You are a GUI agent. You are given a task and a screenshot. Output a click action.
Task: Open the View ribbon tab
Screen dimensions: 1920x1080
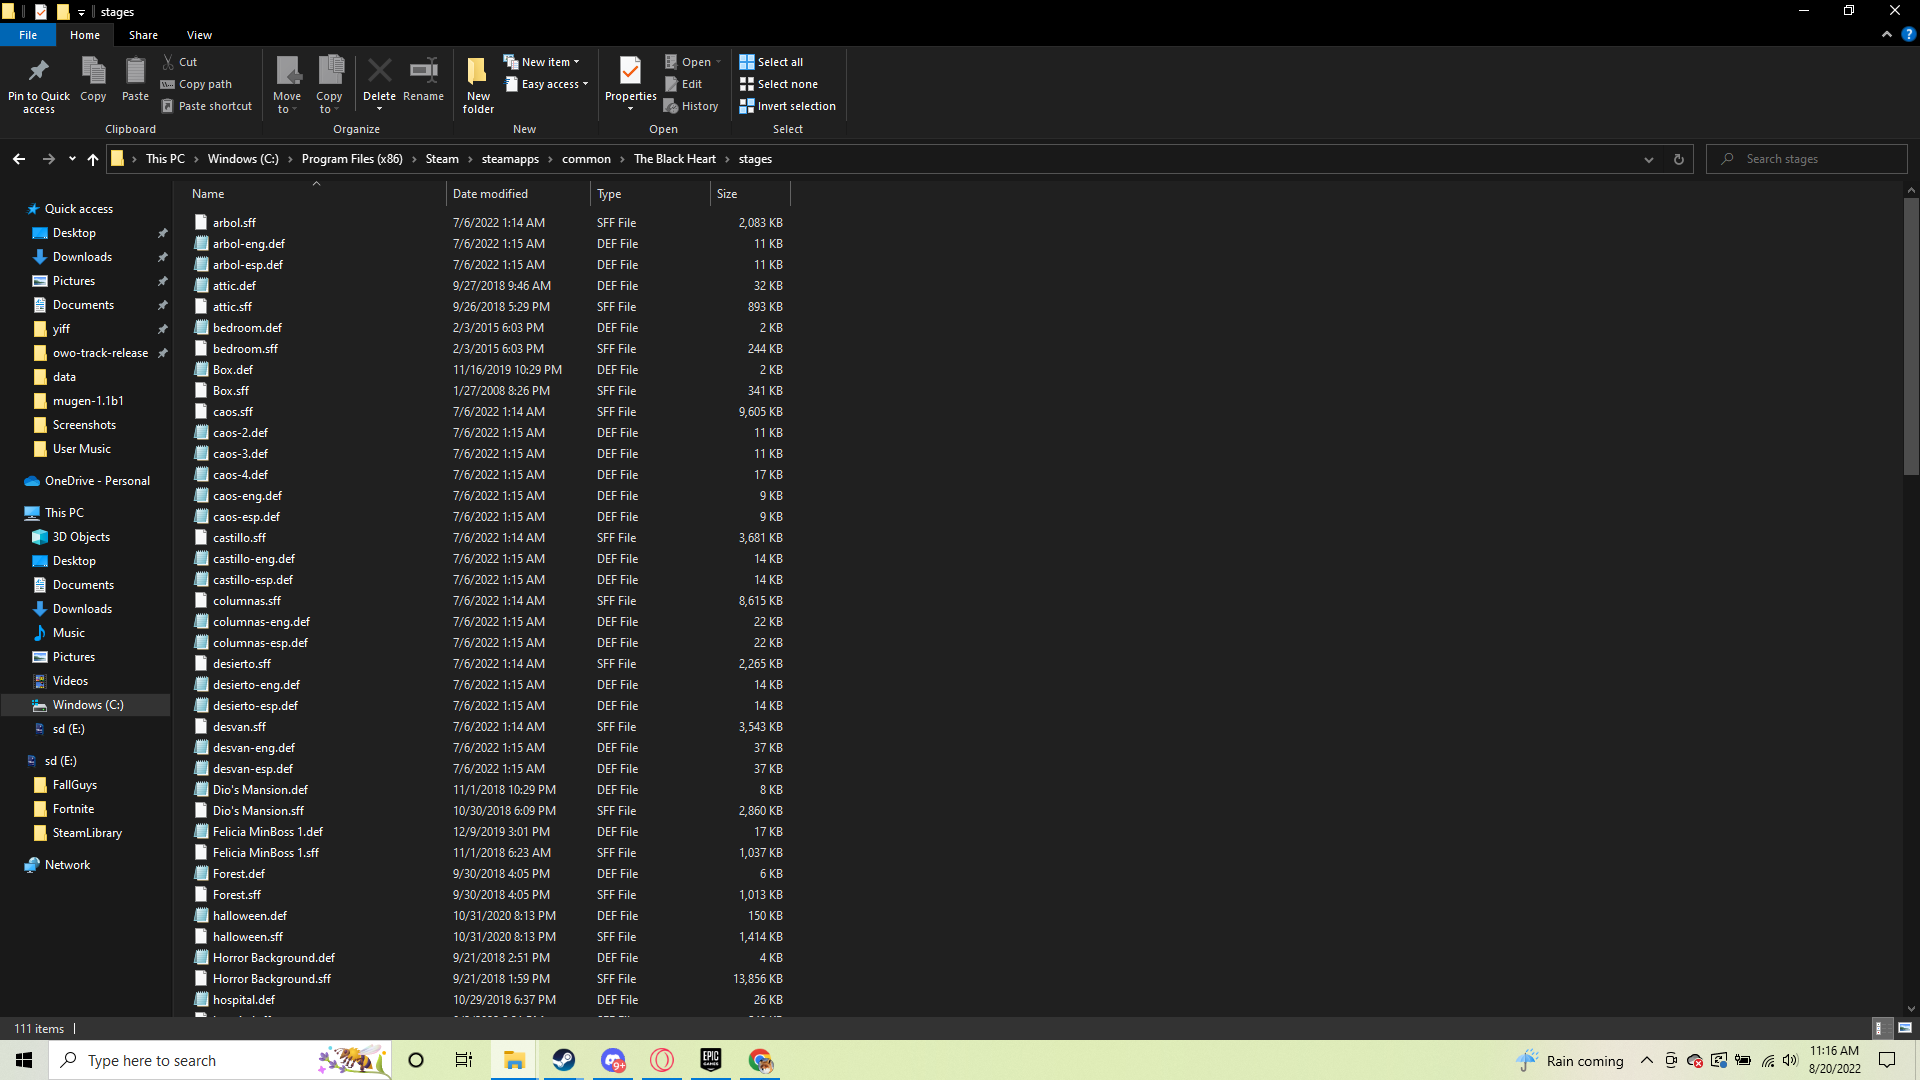pyautogui.click(x=199, y=35)
